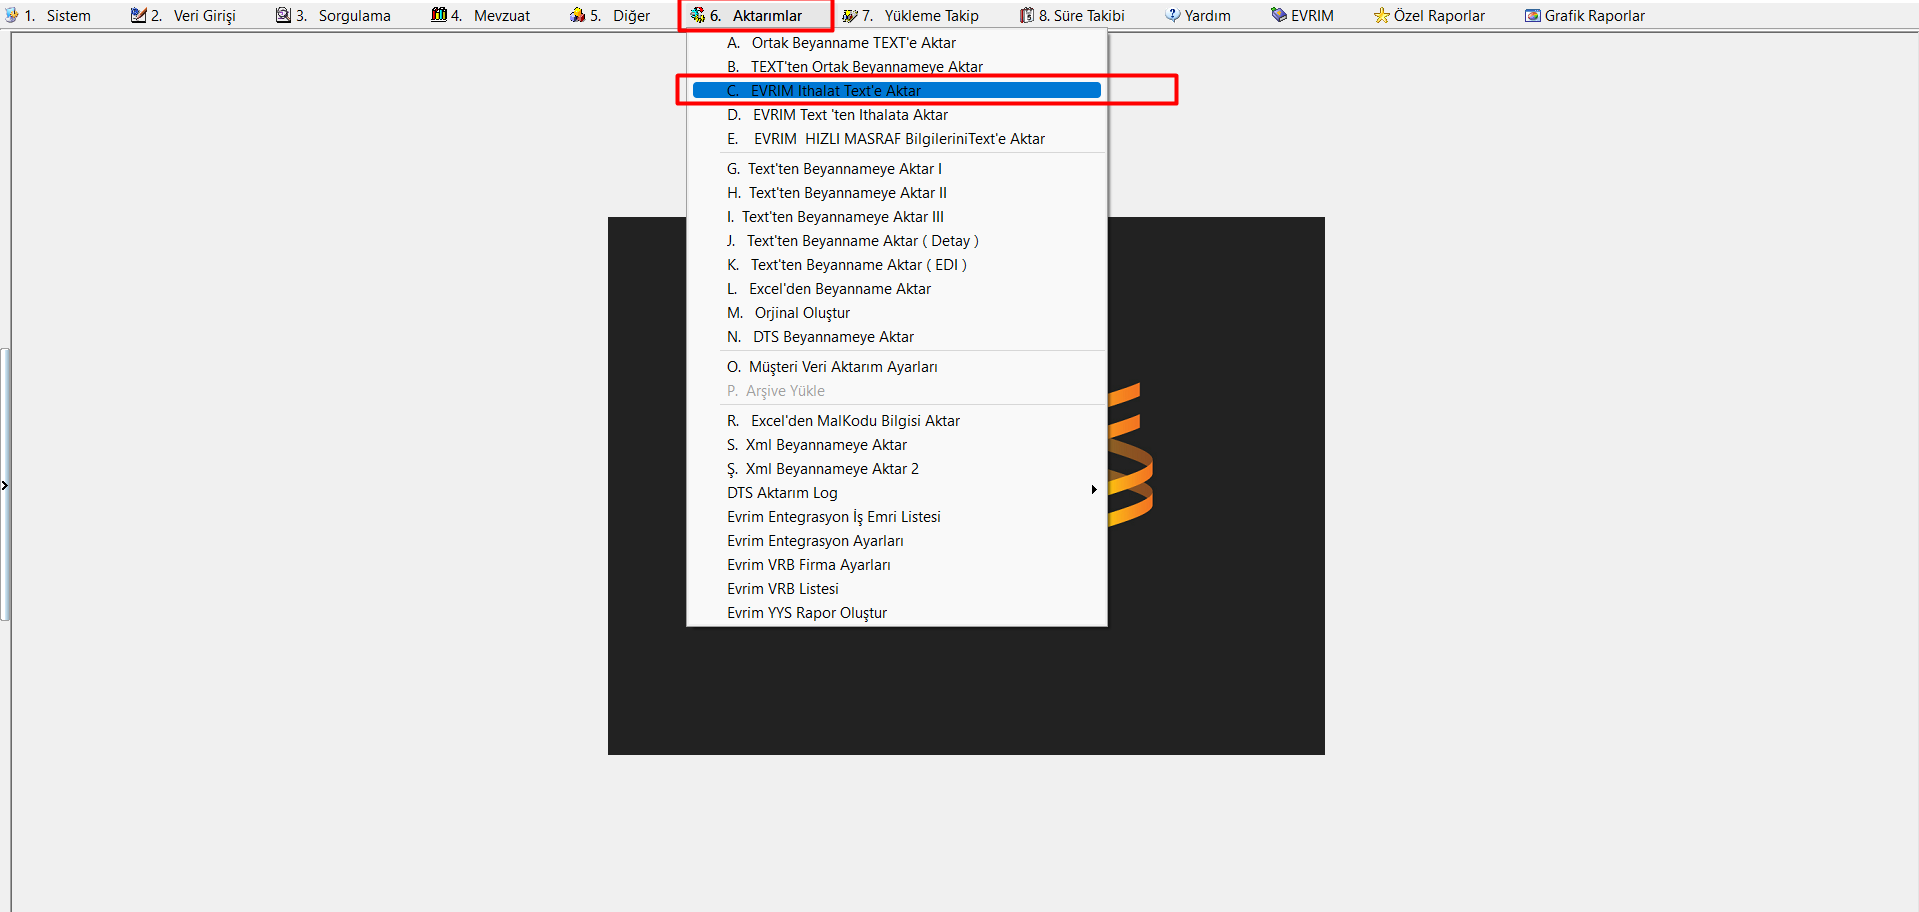Open the Diğer menu

point(620,16)
